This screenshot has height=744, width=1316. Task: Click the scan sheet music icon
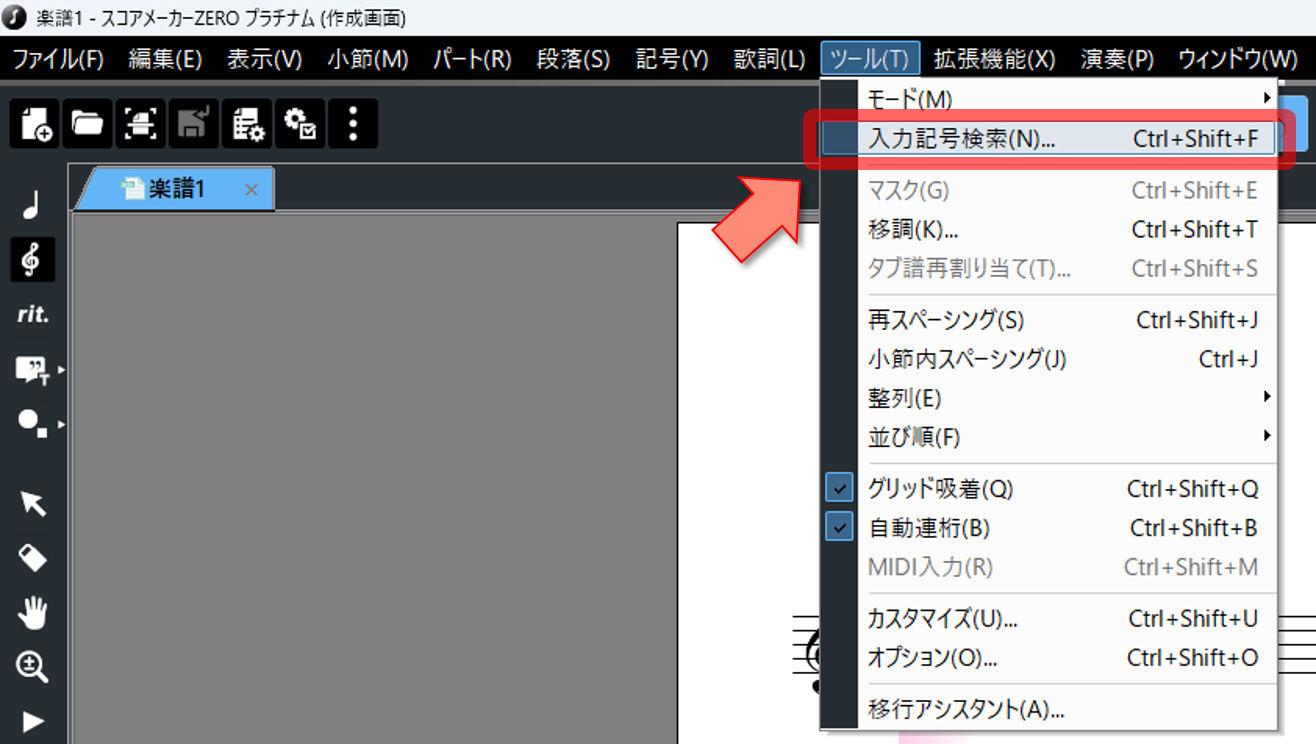pyautogui.click(x=141, y=124)
